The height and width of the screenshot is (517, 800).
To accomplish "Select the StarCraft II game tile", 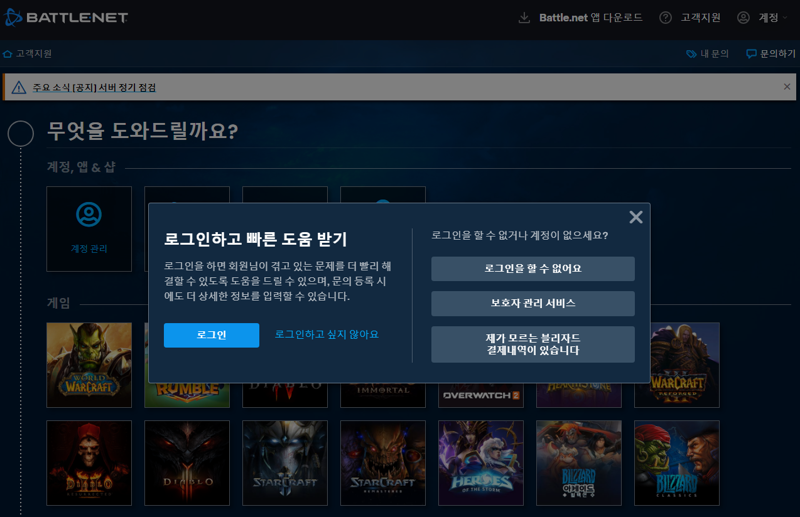I will (x=285, y=463).
